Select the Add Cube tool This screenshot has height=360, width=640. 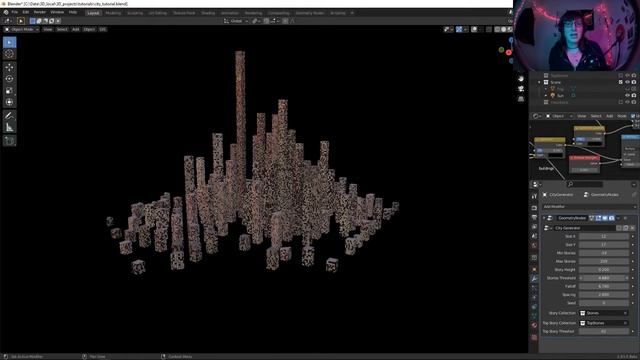tap(9, 141)
